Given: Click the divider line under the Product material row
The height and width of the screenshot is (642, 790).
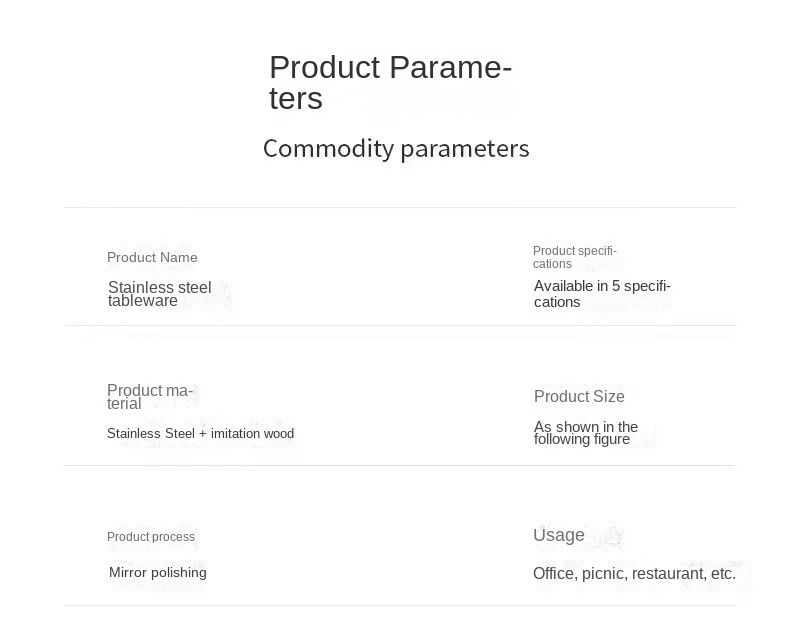Looking at the screenshot, I should tap(399, 465).
